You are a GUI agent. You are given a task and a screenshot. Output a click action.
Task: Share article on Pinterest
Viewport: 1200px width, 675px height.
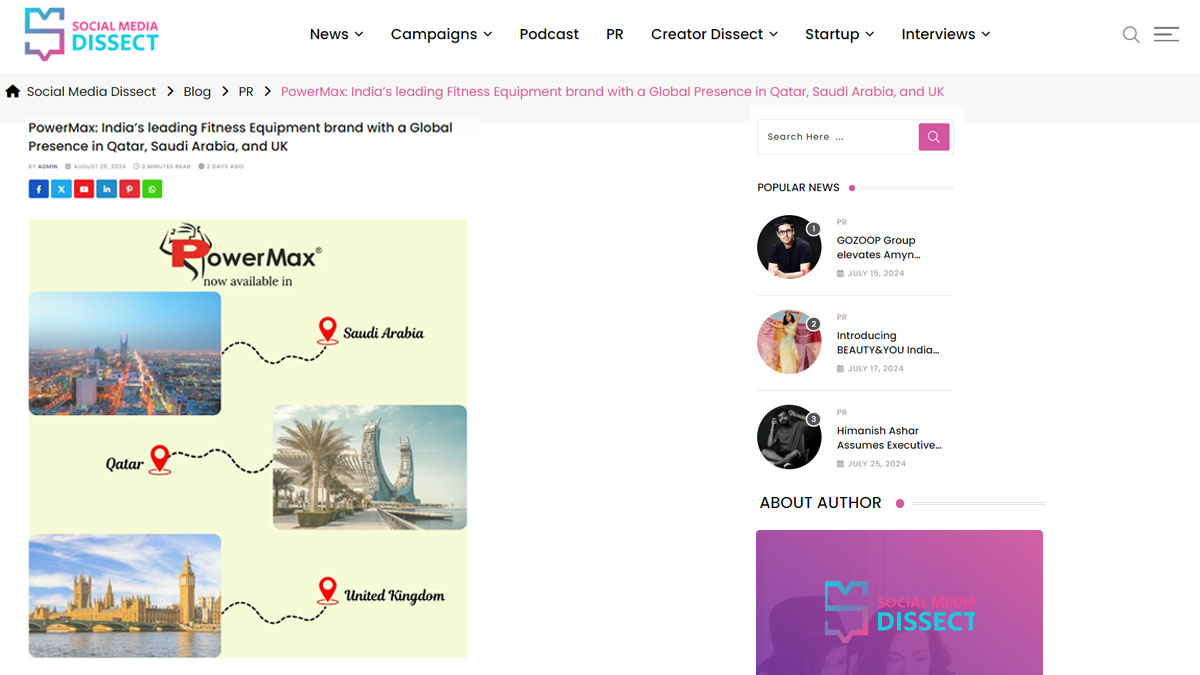coord(129,189)
